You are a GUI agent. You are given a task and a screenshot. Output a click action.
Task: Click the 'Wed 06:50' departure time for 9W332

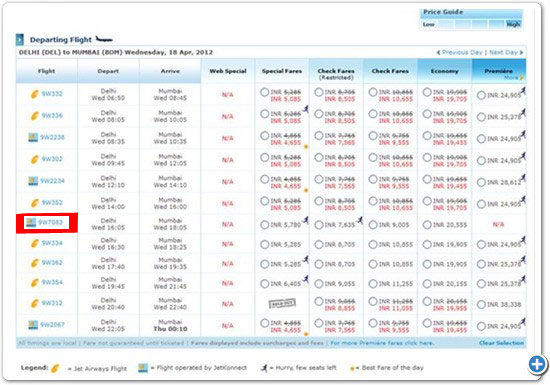coord(108,98)
